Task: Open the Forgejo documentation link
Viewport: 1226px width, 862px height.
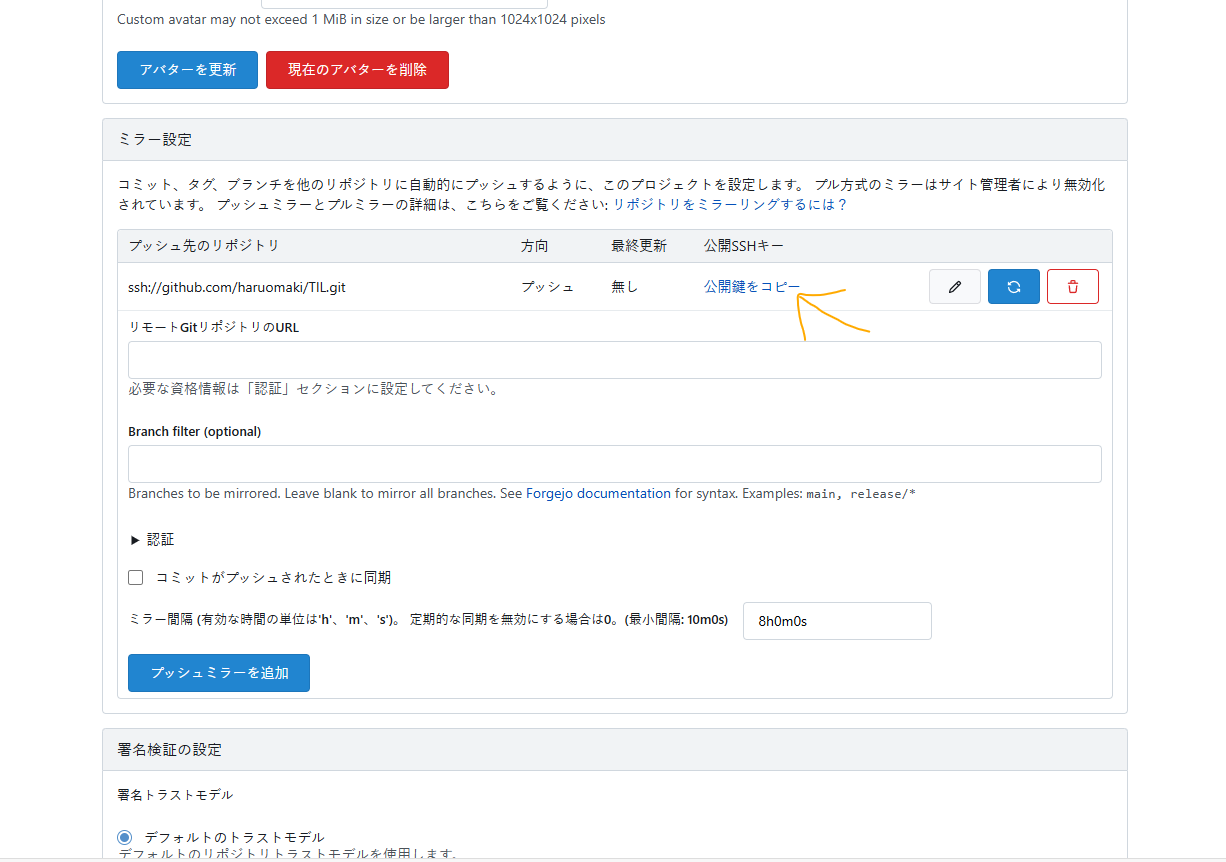Action: tap(598, 494)
